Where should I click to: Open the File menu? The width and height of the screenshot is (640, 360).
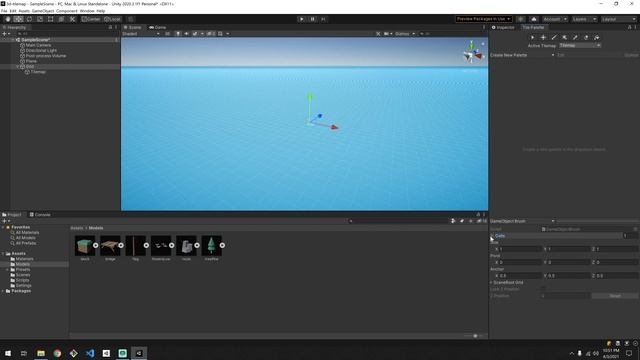[4, 11]
